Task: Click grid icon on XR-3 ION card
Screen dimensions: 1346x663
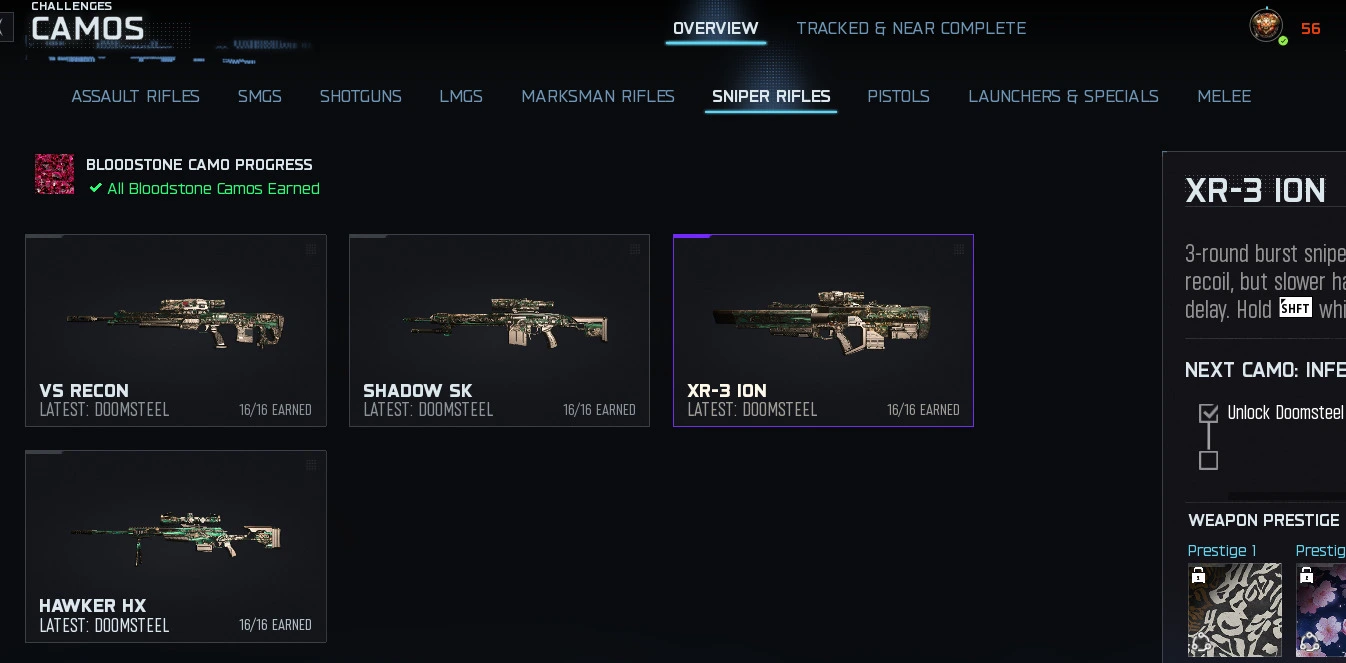Action: (x=959, y=250)
